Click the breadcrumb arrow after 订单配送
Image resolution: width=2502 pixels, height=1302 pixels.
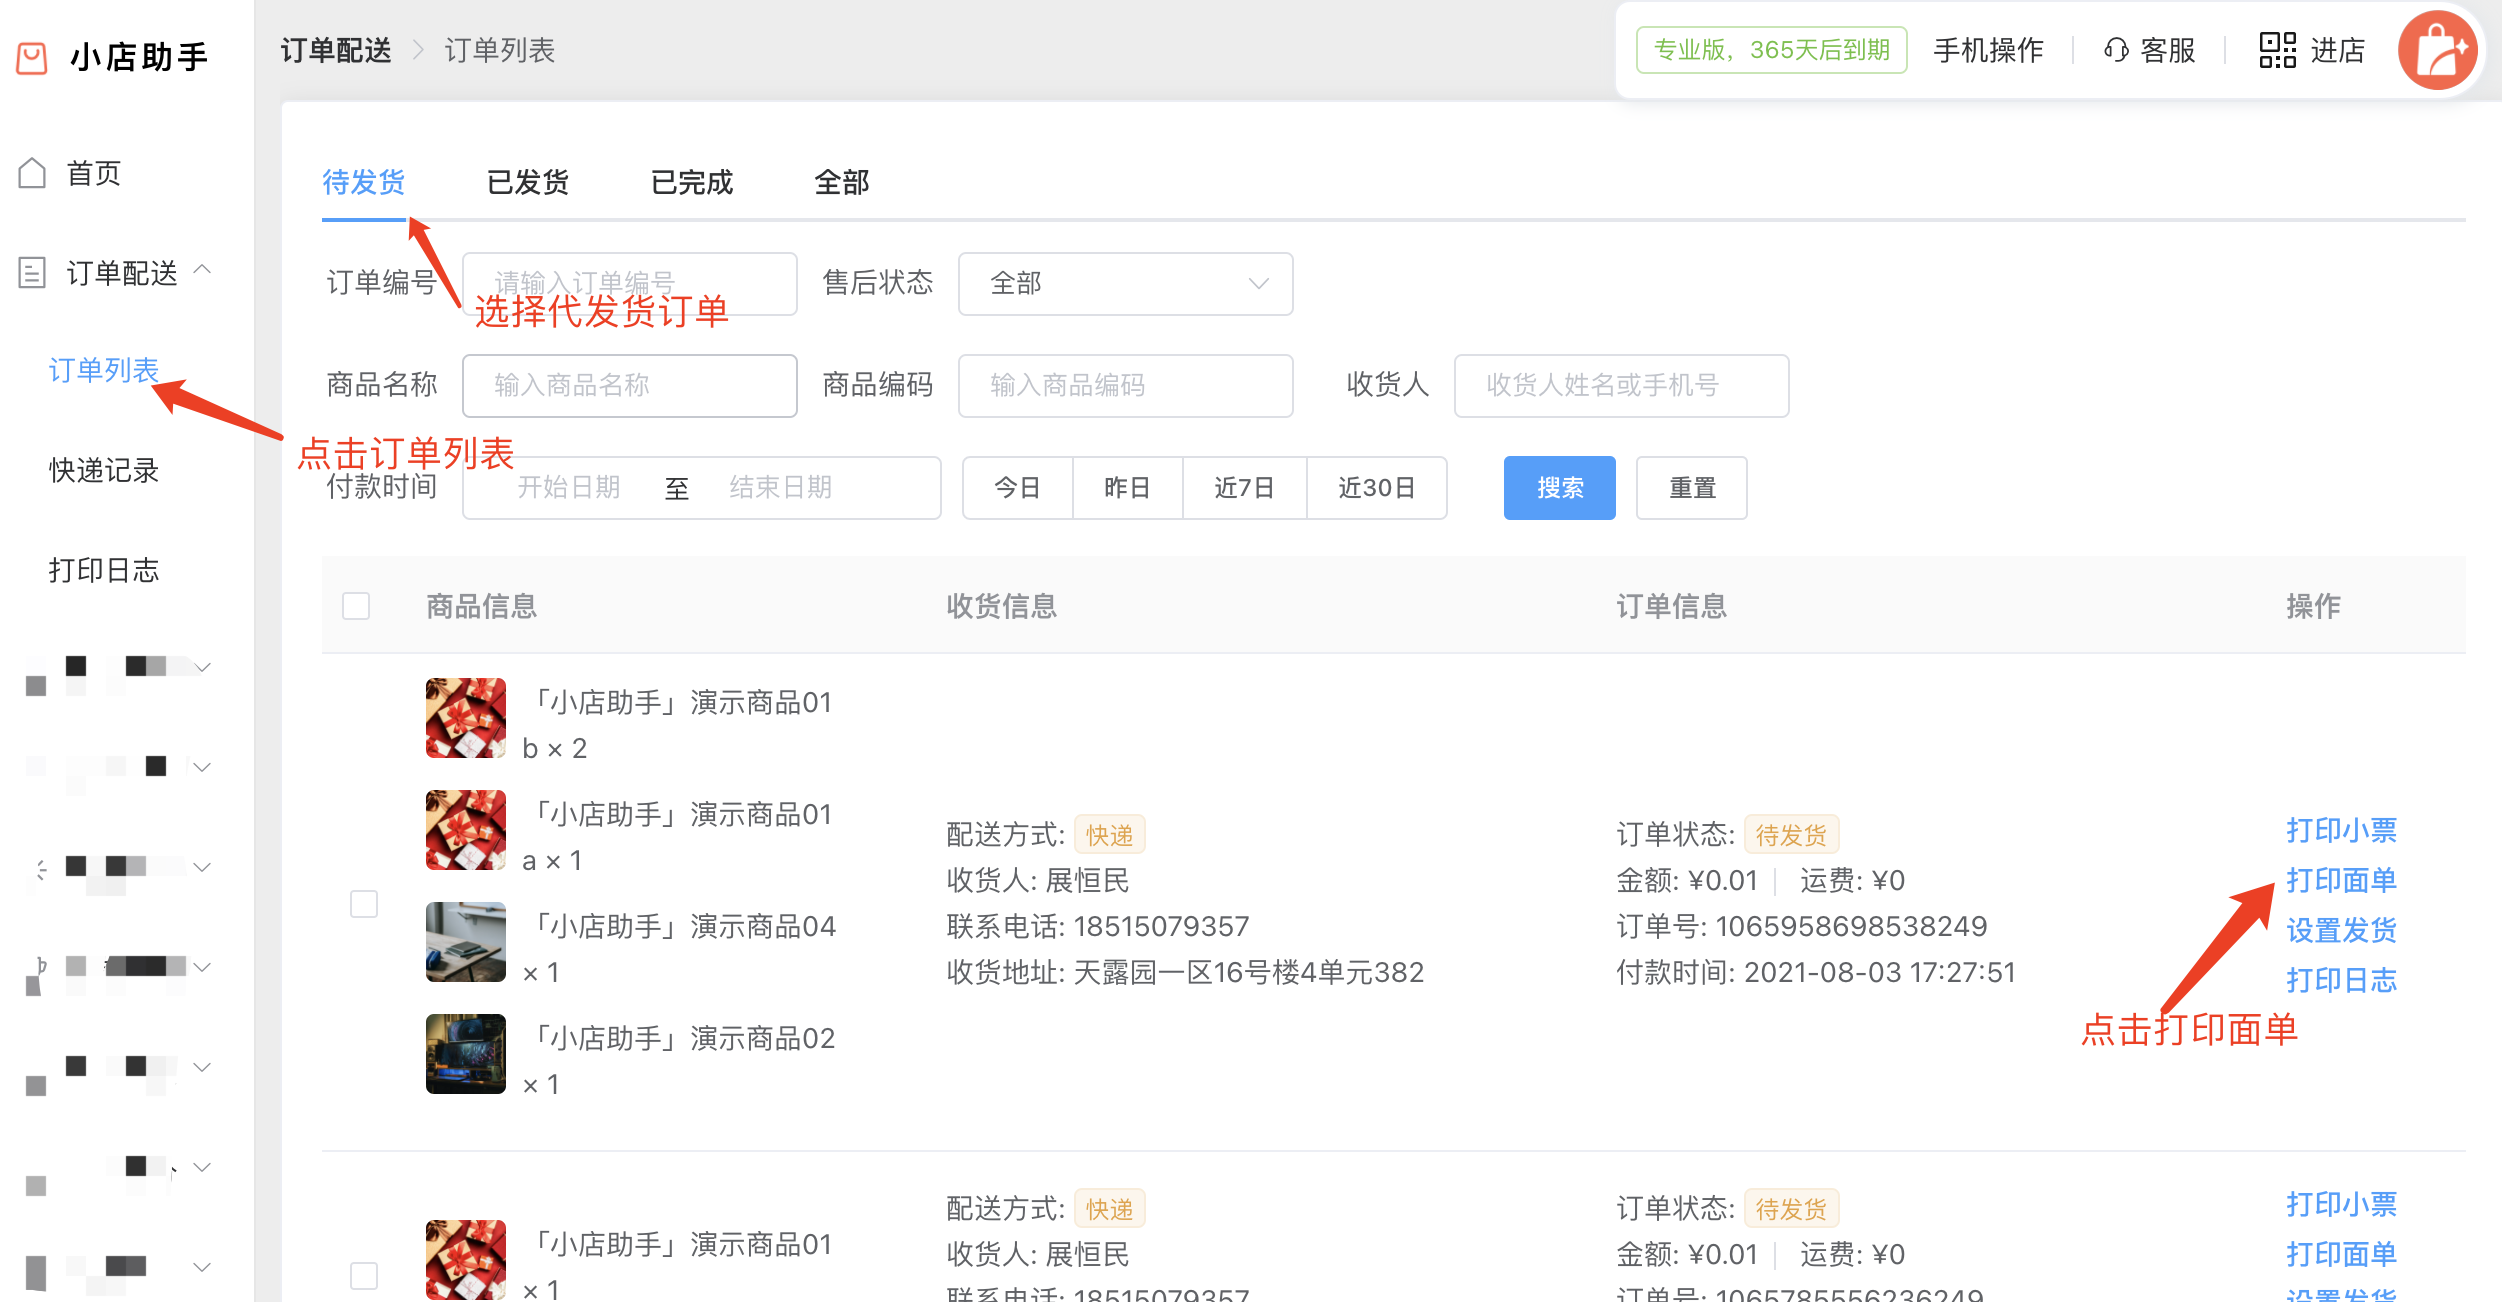click(x=418, y=50)
